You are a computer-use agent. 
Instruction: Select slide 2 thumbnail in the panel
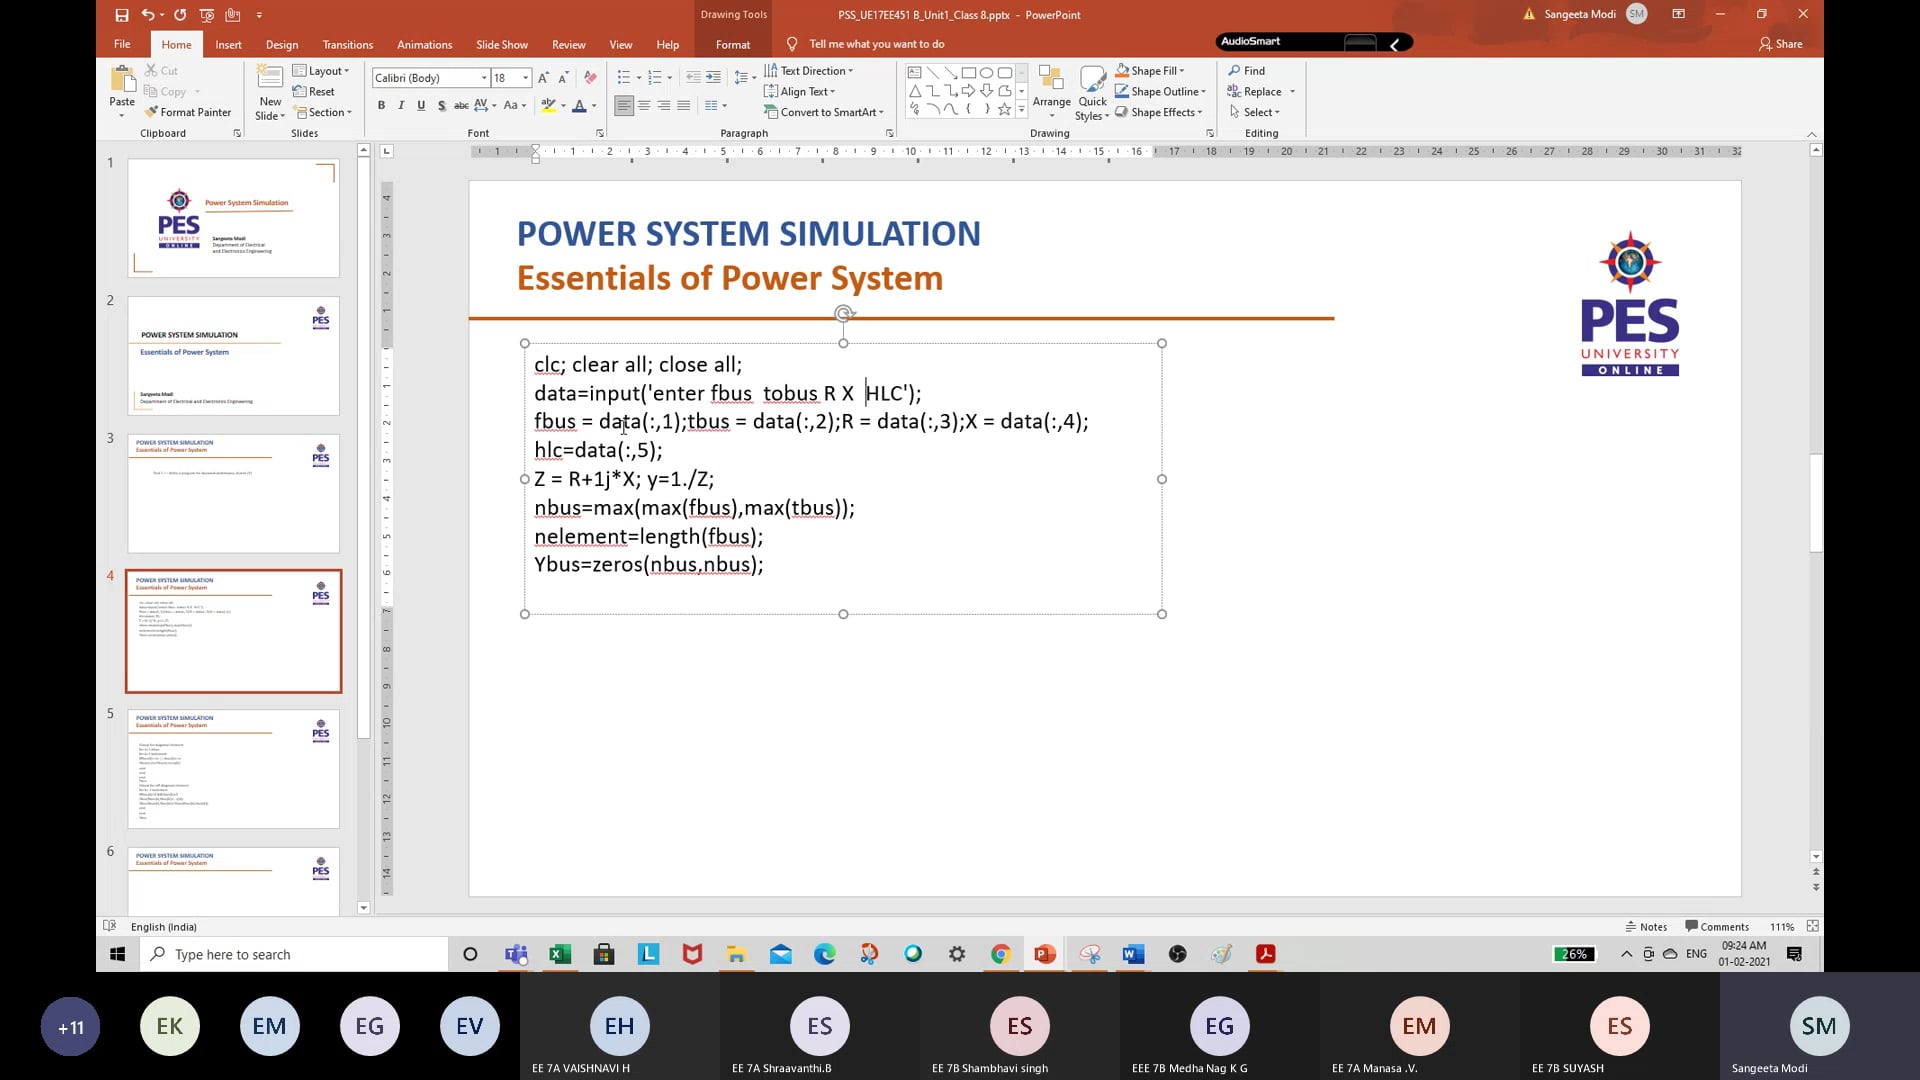233,355
